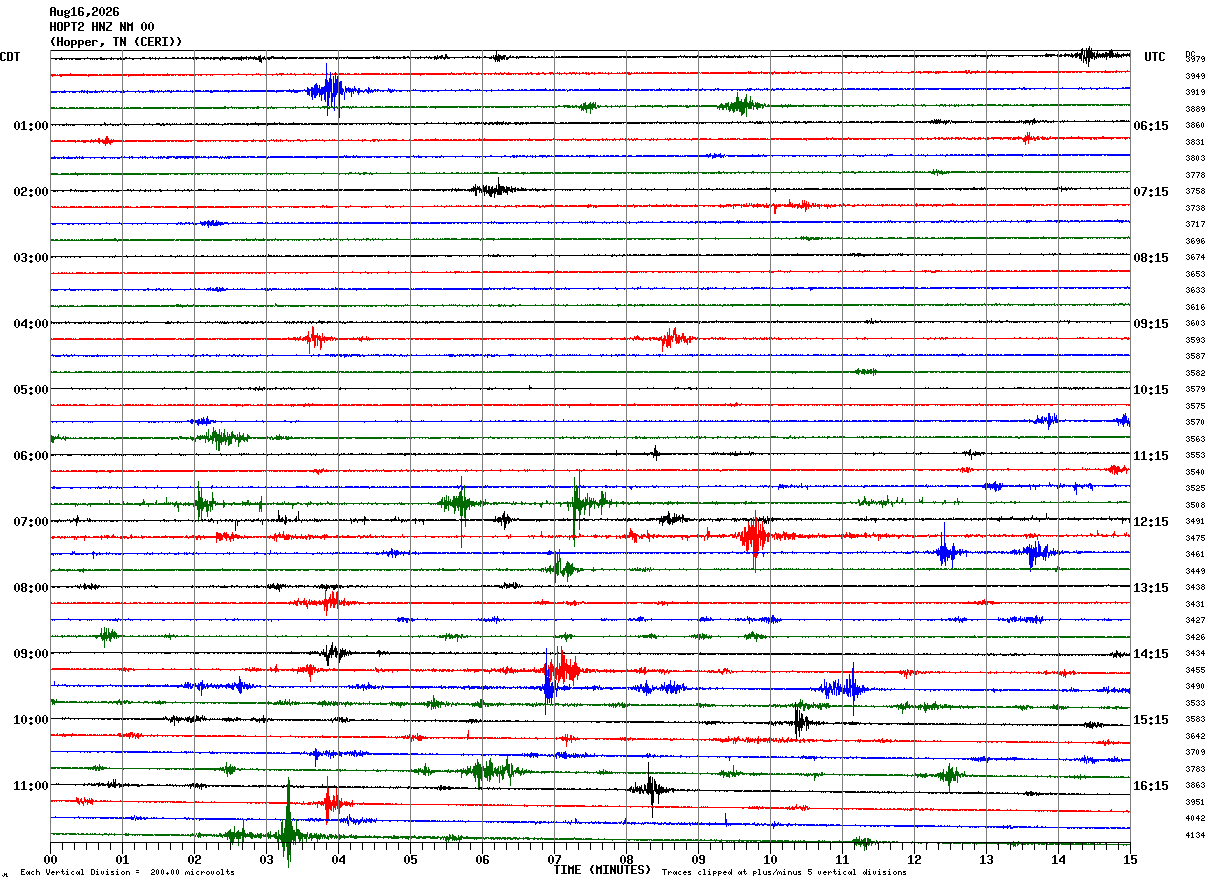Click the DC offset value 3426
1210x886 pixels.
pos(1195,637)
